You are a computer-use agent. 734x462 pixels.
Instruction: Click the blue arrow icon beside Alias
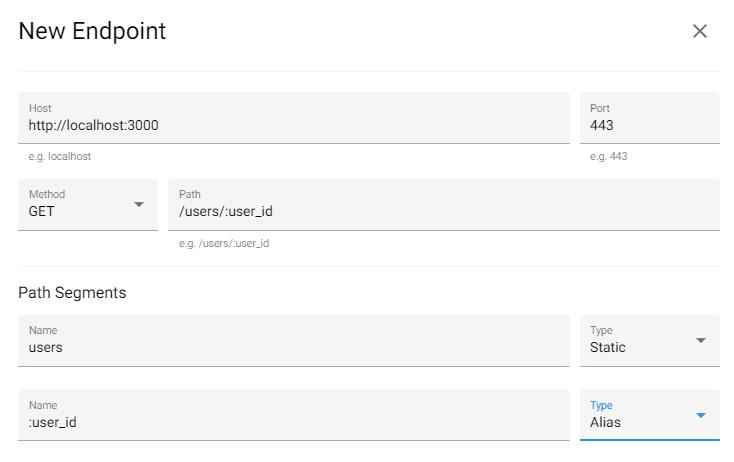[701, 415]
